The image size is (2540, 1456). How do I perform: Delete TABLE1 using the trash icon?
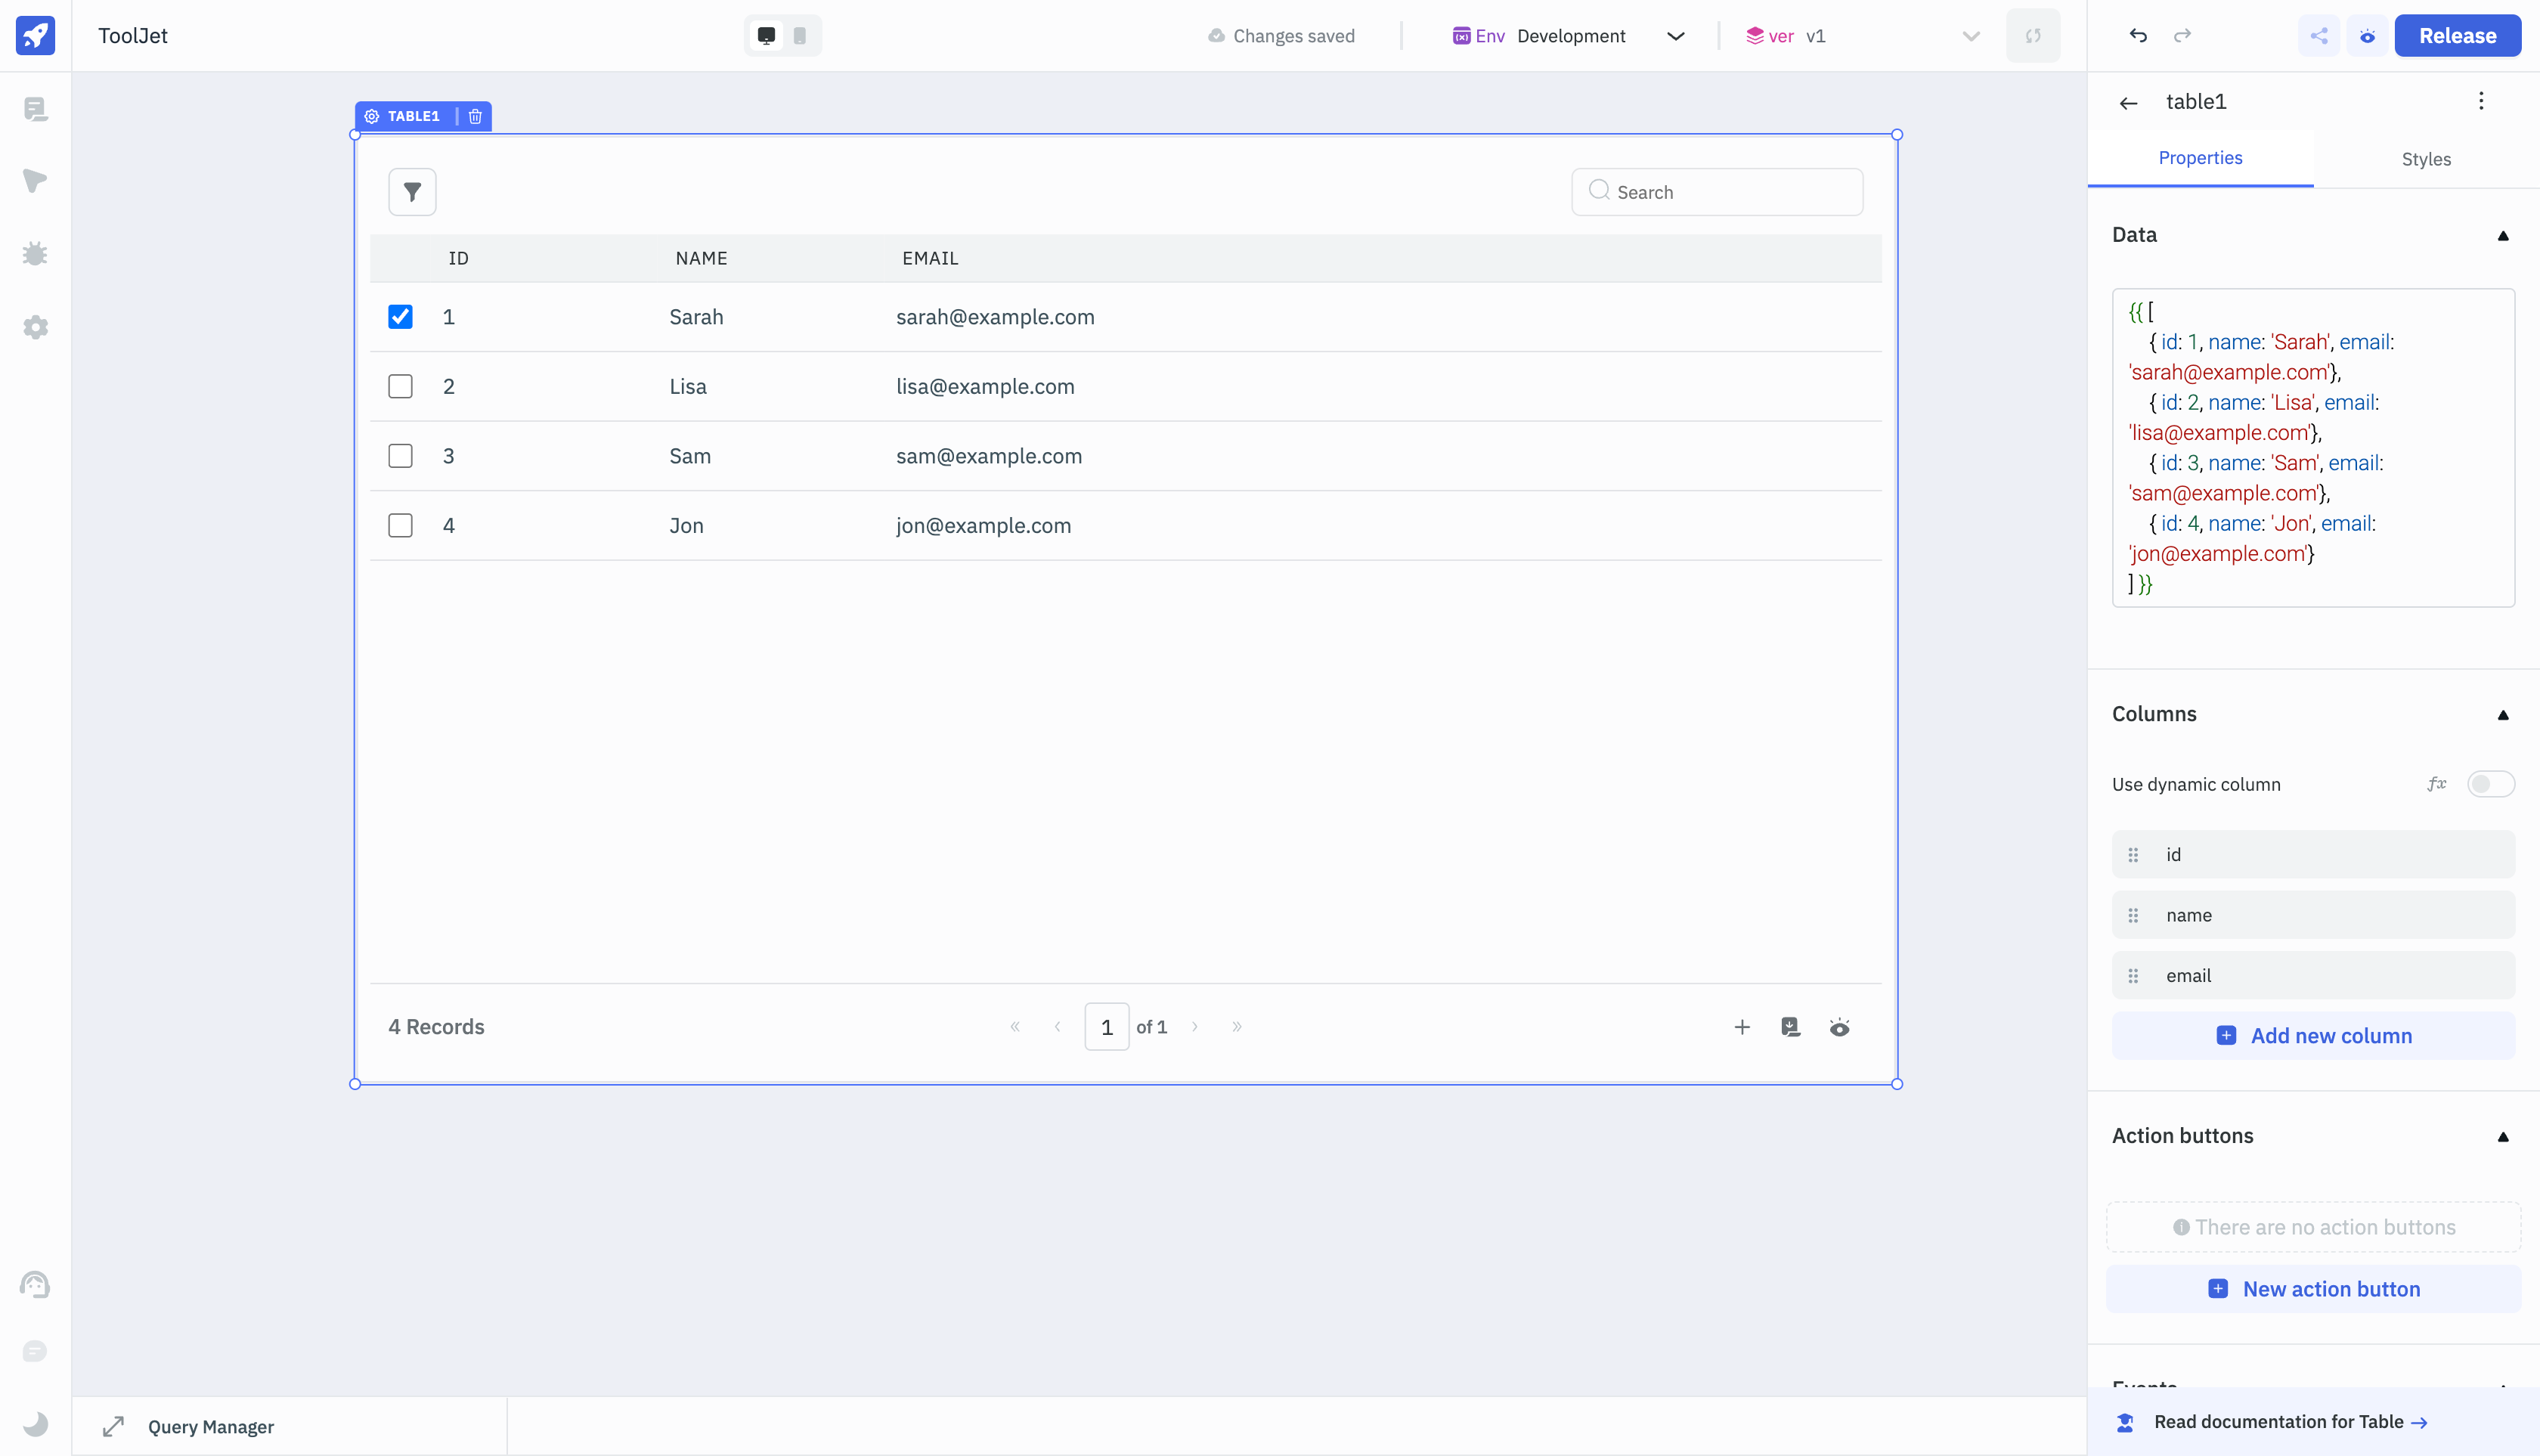coord(475,116)
